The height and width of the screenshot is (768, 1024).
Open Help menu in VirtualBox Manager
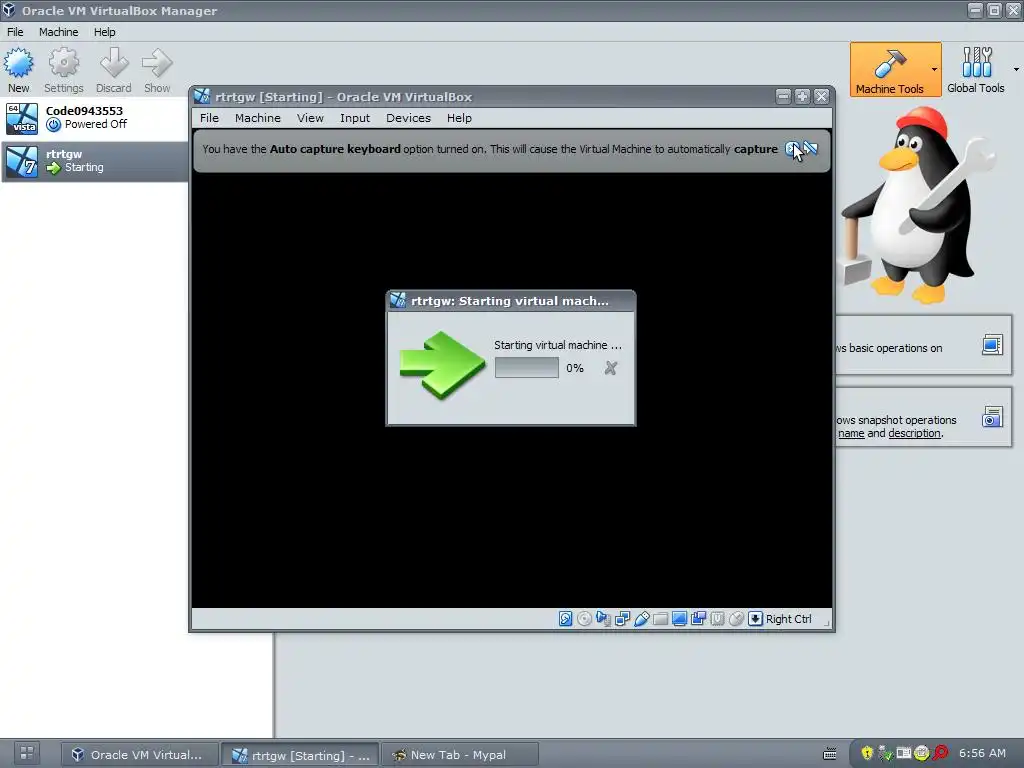tap(104, 32)
